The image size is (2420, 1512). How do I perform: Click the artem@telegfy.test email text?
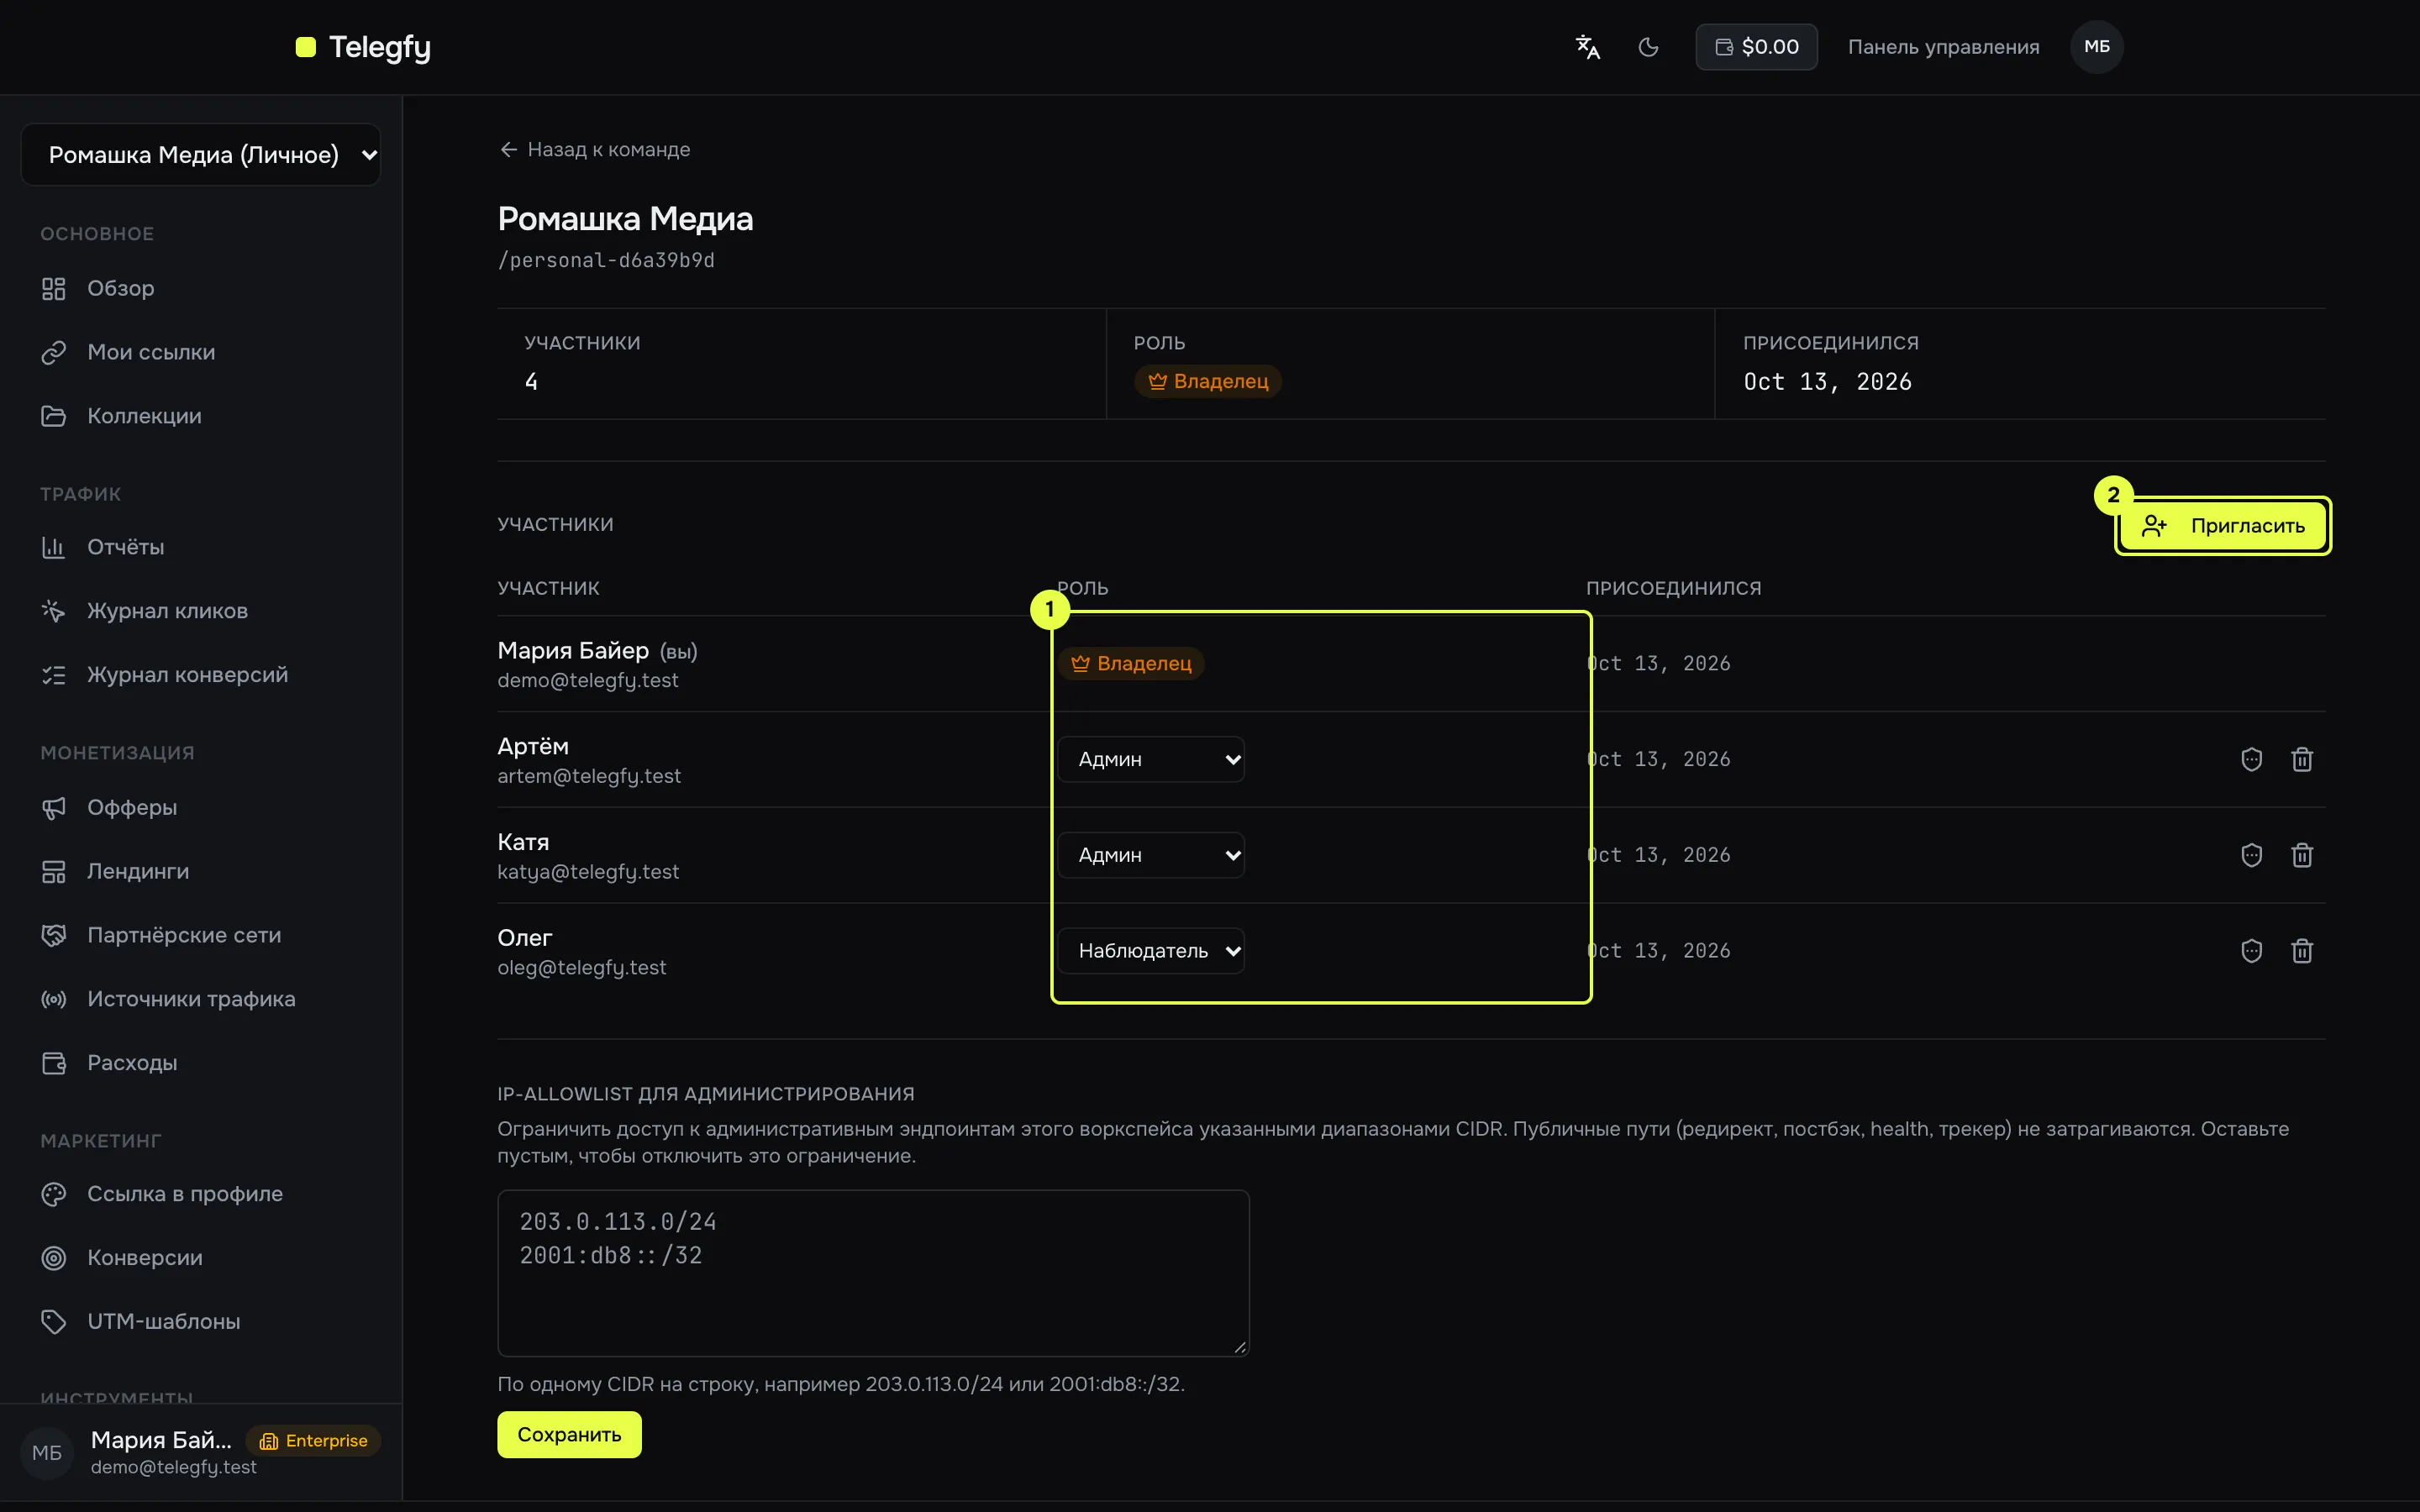coord(589,776)
